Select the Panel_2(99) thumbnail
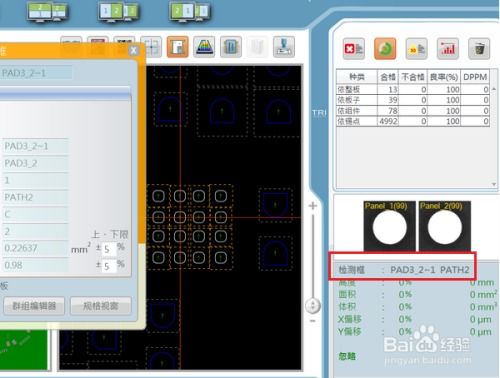Screen dimensions: 500x378 pyautogui.click(x=445, y=226)
